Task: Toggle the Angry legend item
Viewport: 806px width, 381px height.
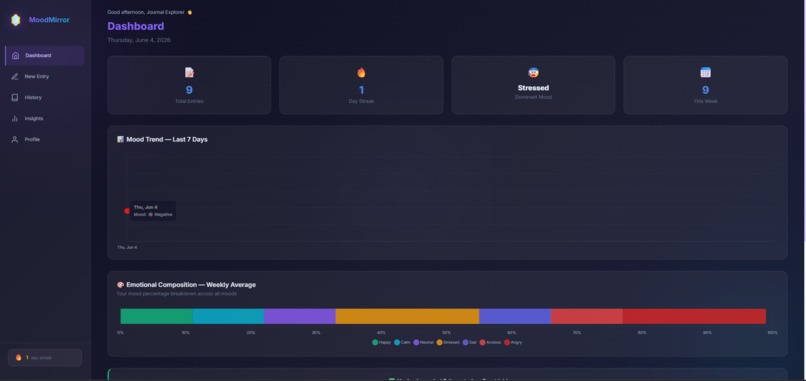Action: (513, 342)
